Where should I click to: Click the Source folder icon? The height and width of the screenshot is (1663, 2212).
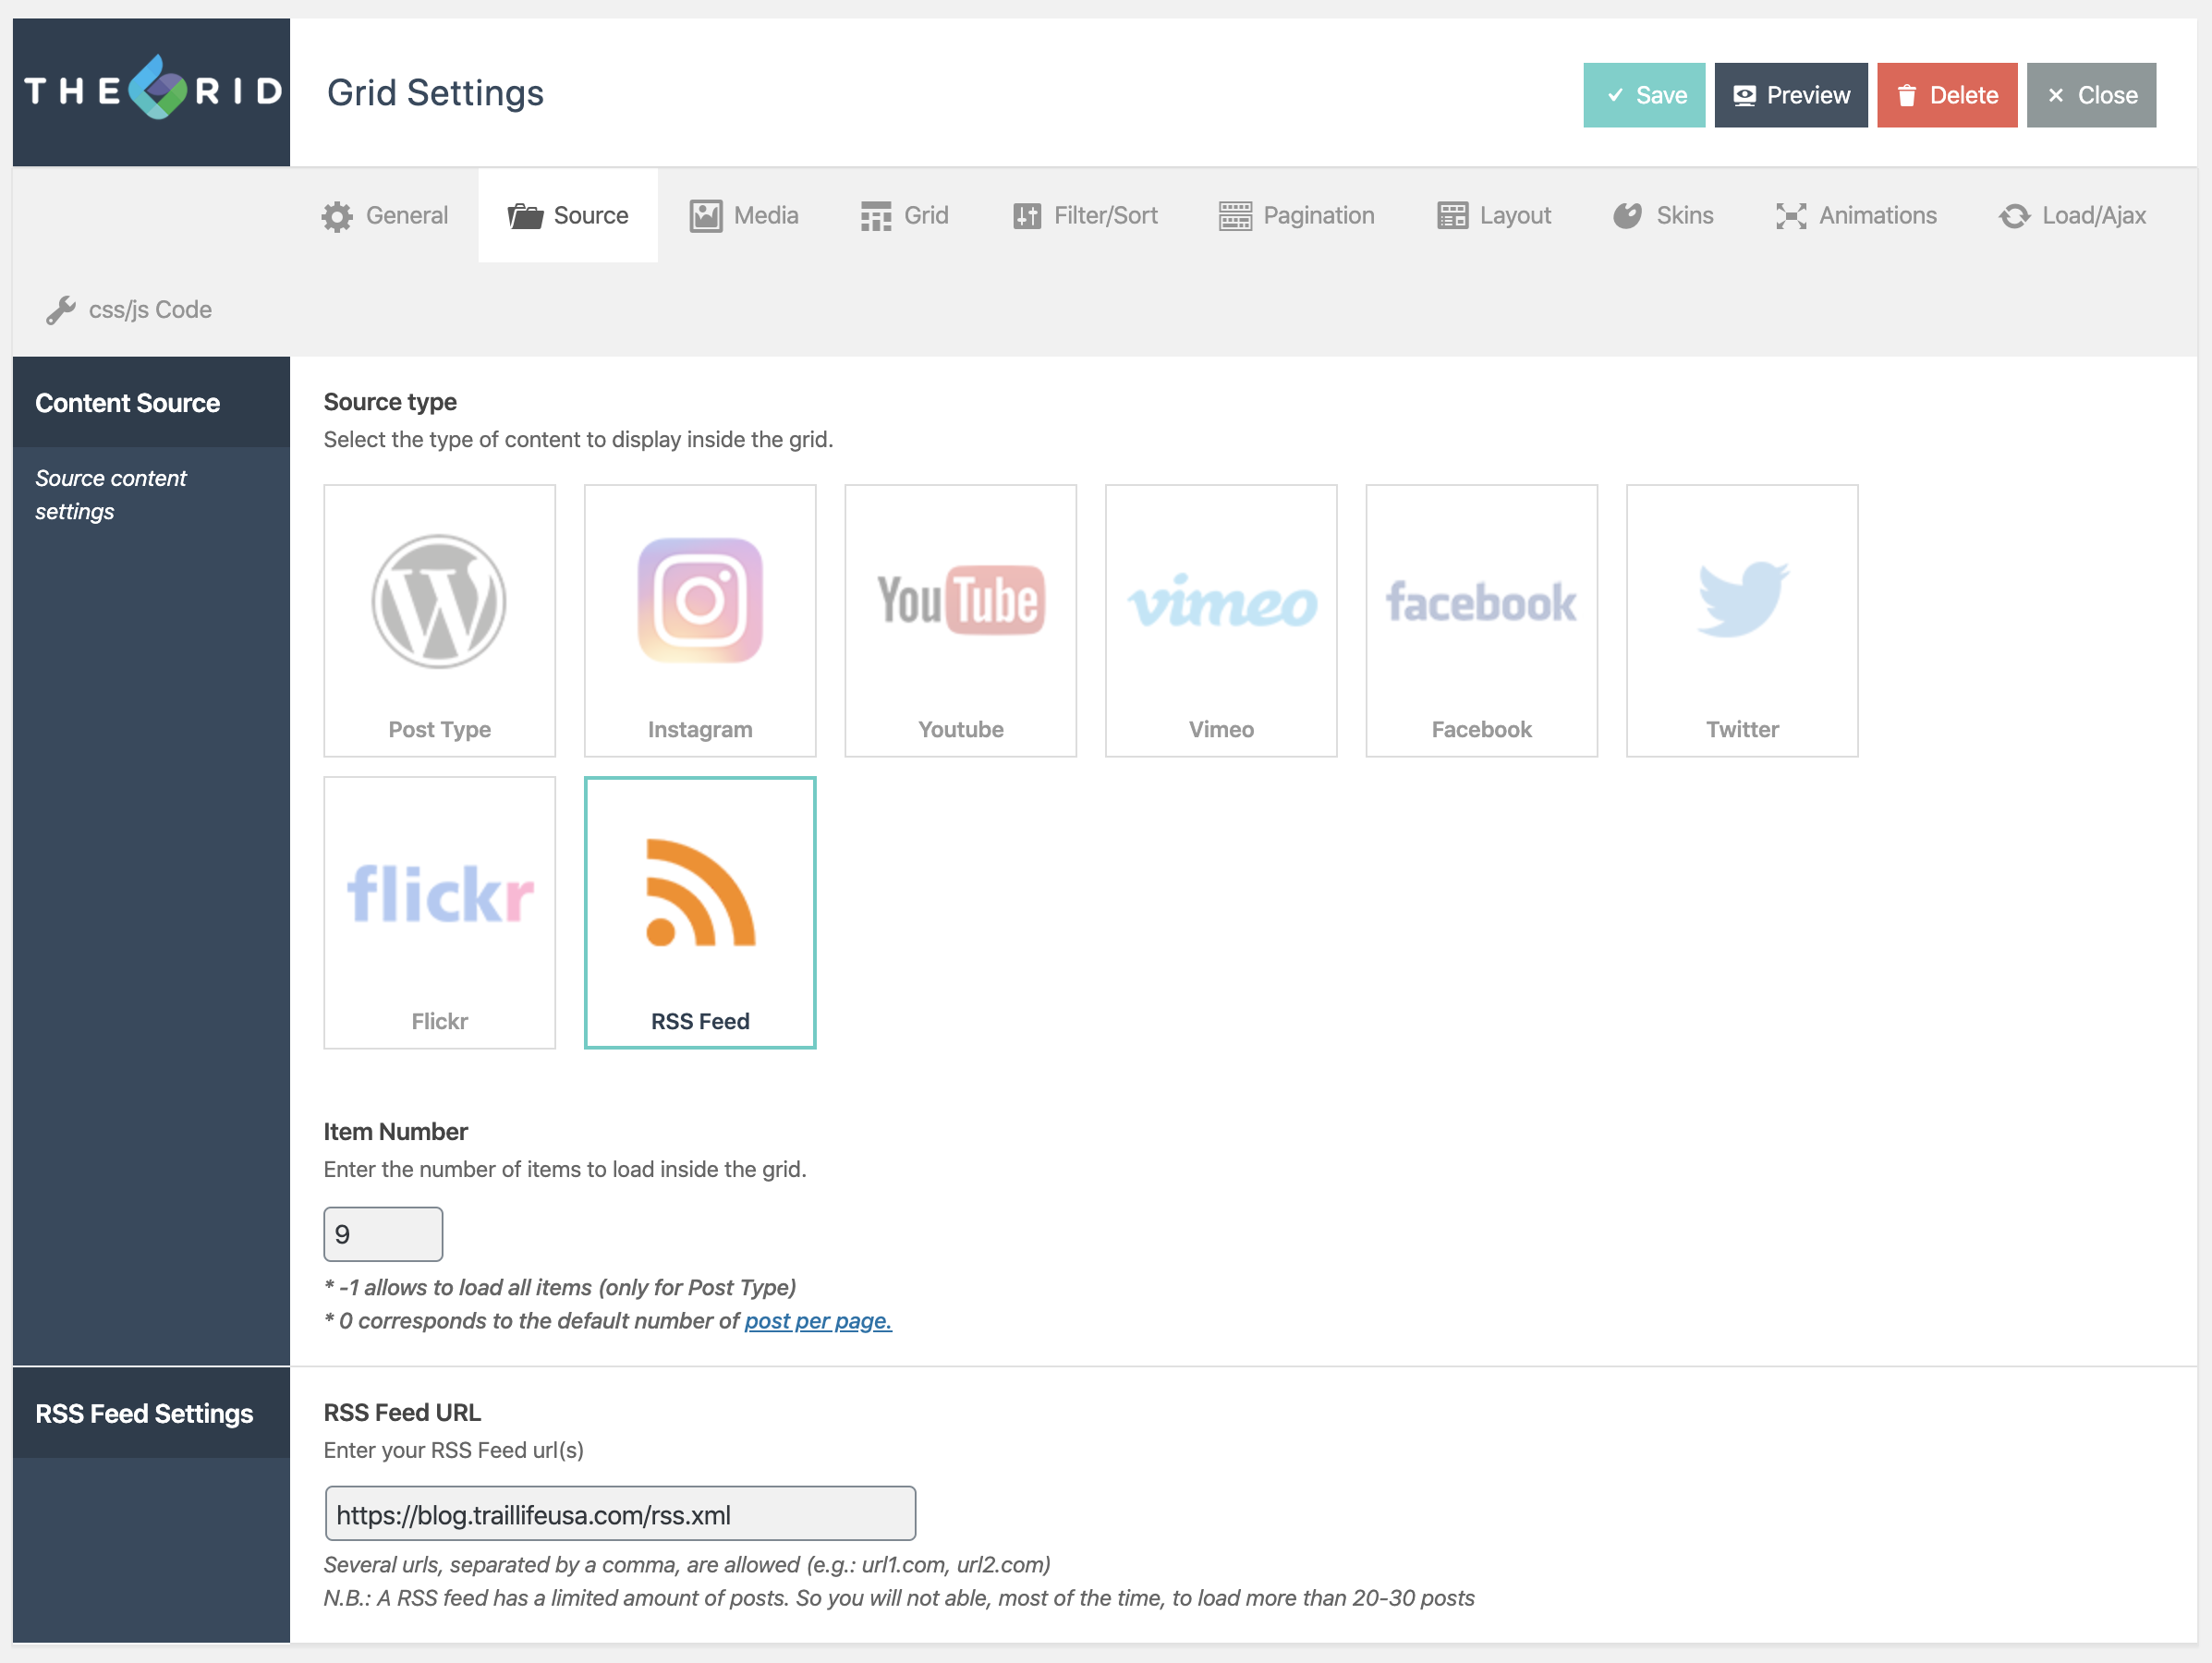click(x=525, y=216)
